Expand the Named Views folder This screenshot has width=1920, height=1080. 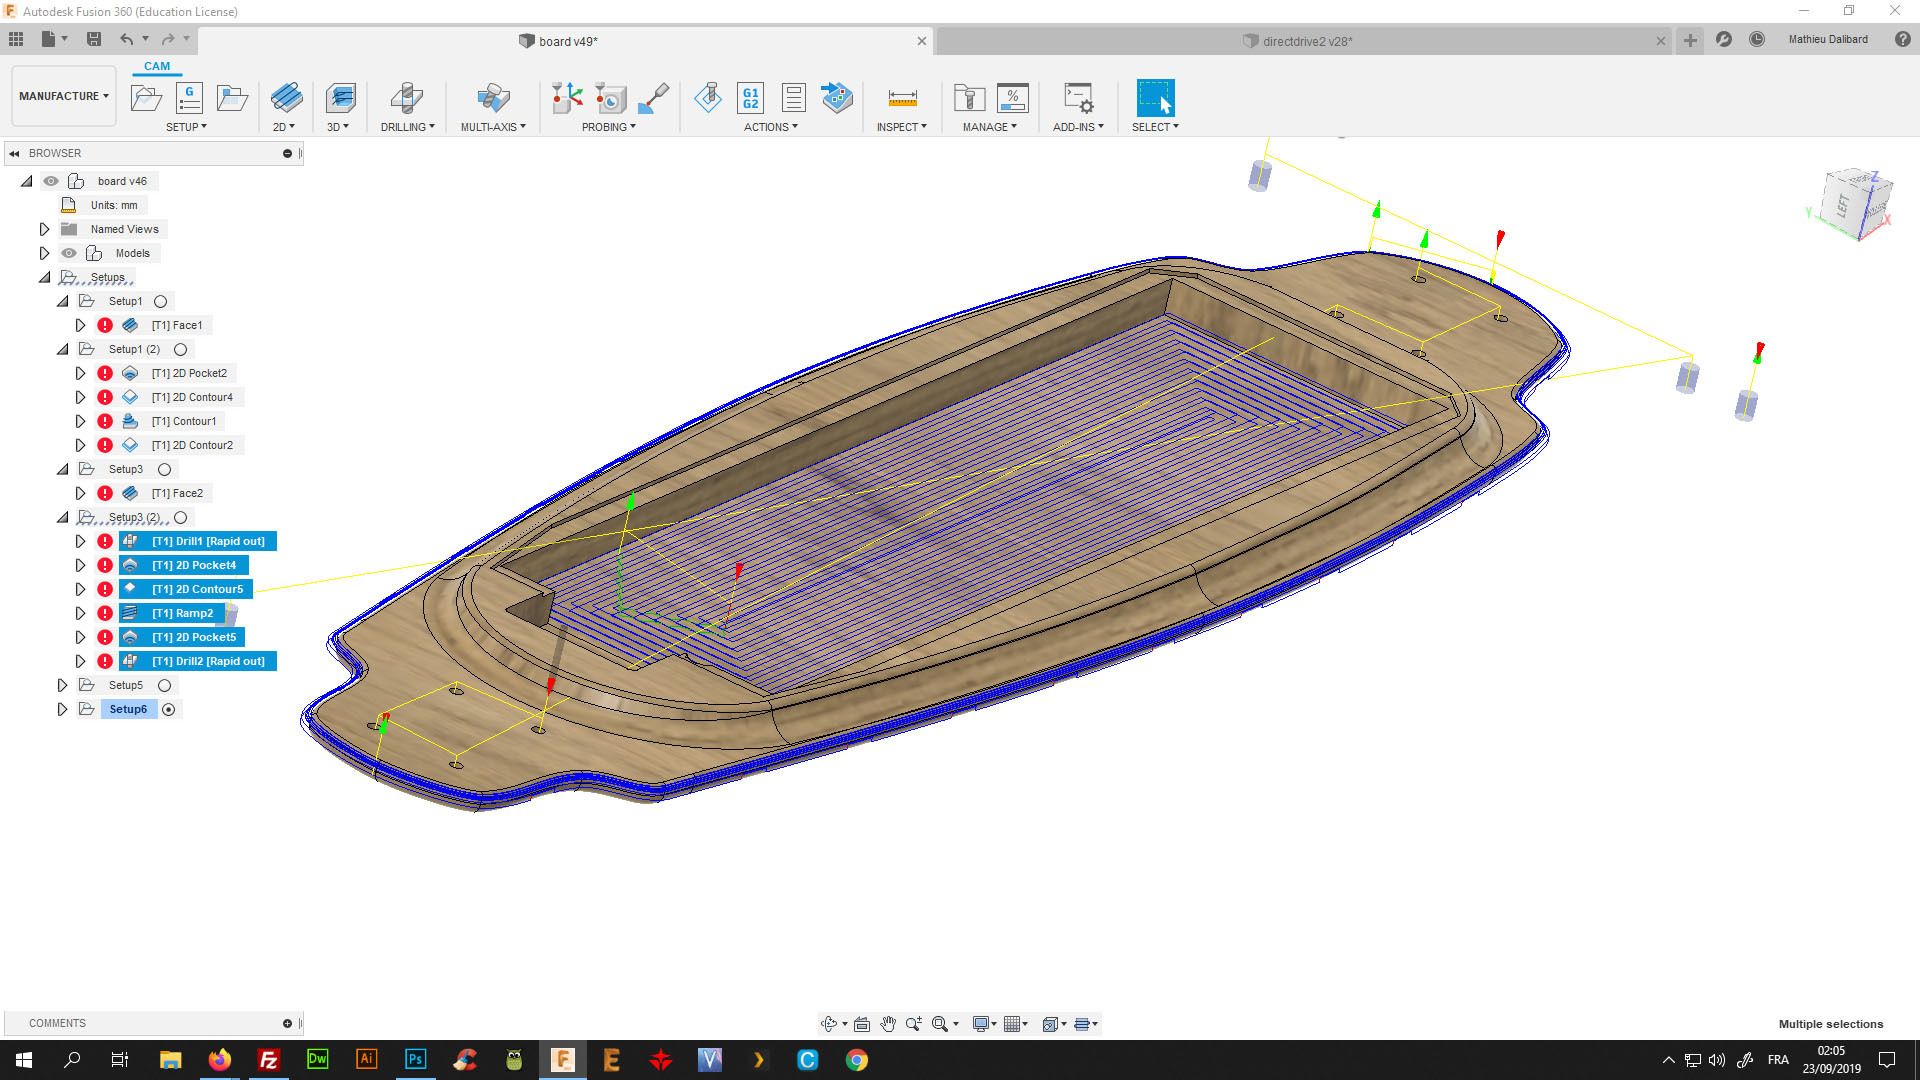point(44,229)
